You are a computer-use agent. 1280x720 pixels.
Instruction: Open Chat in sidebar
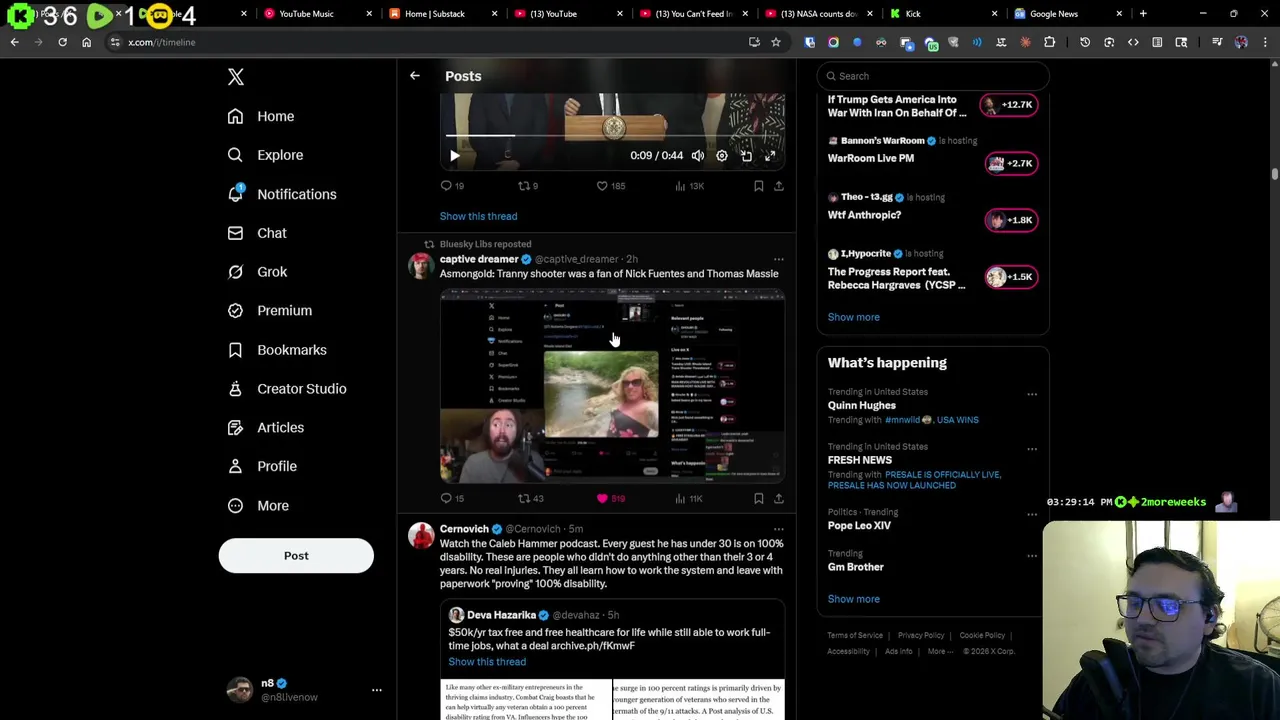click(257, 233)
